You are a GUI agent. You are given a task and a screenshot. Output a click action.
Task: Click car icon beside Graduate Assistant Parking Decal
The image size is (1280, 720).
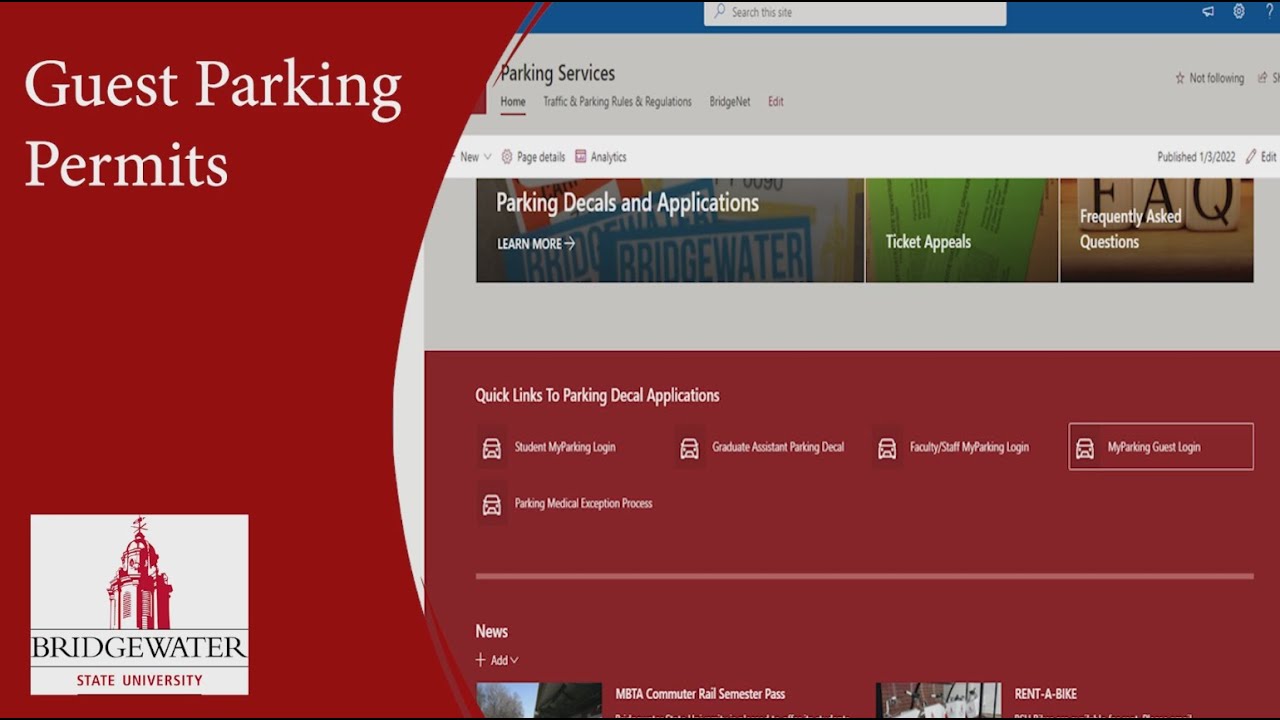coord(689,448)
